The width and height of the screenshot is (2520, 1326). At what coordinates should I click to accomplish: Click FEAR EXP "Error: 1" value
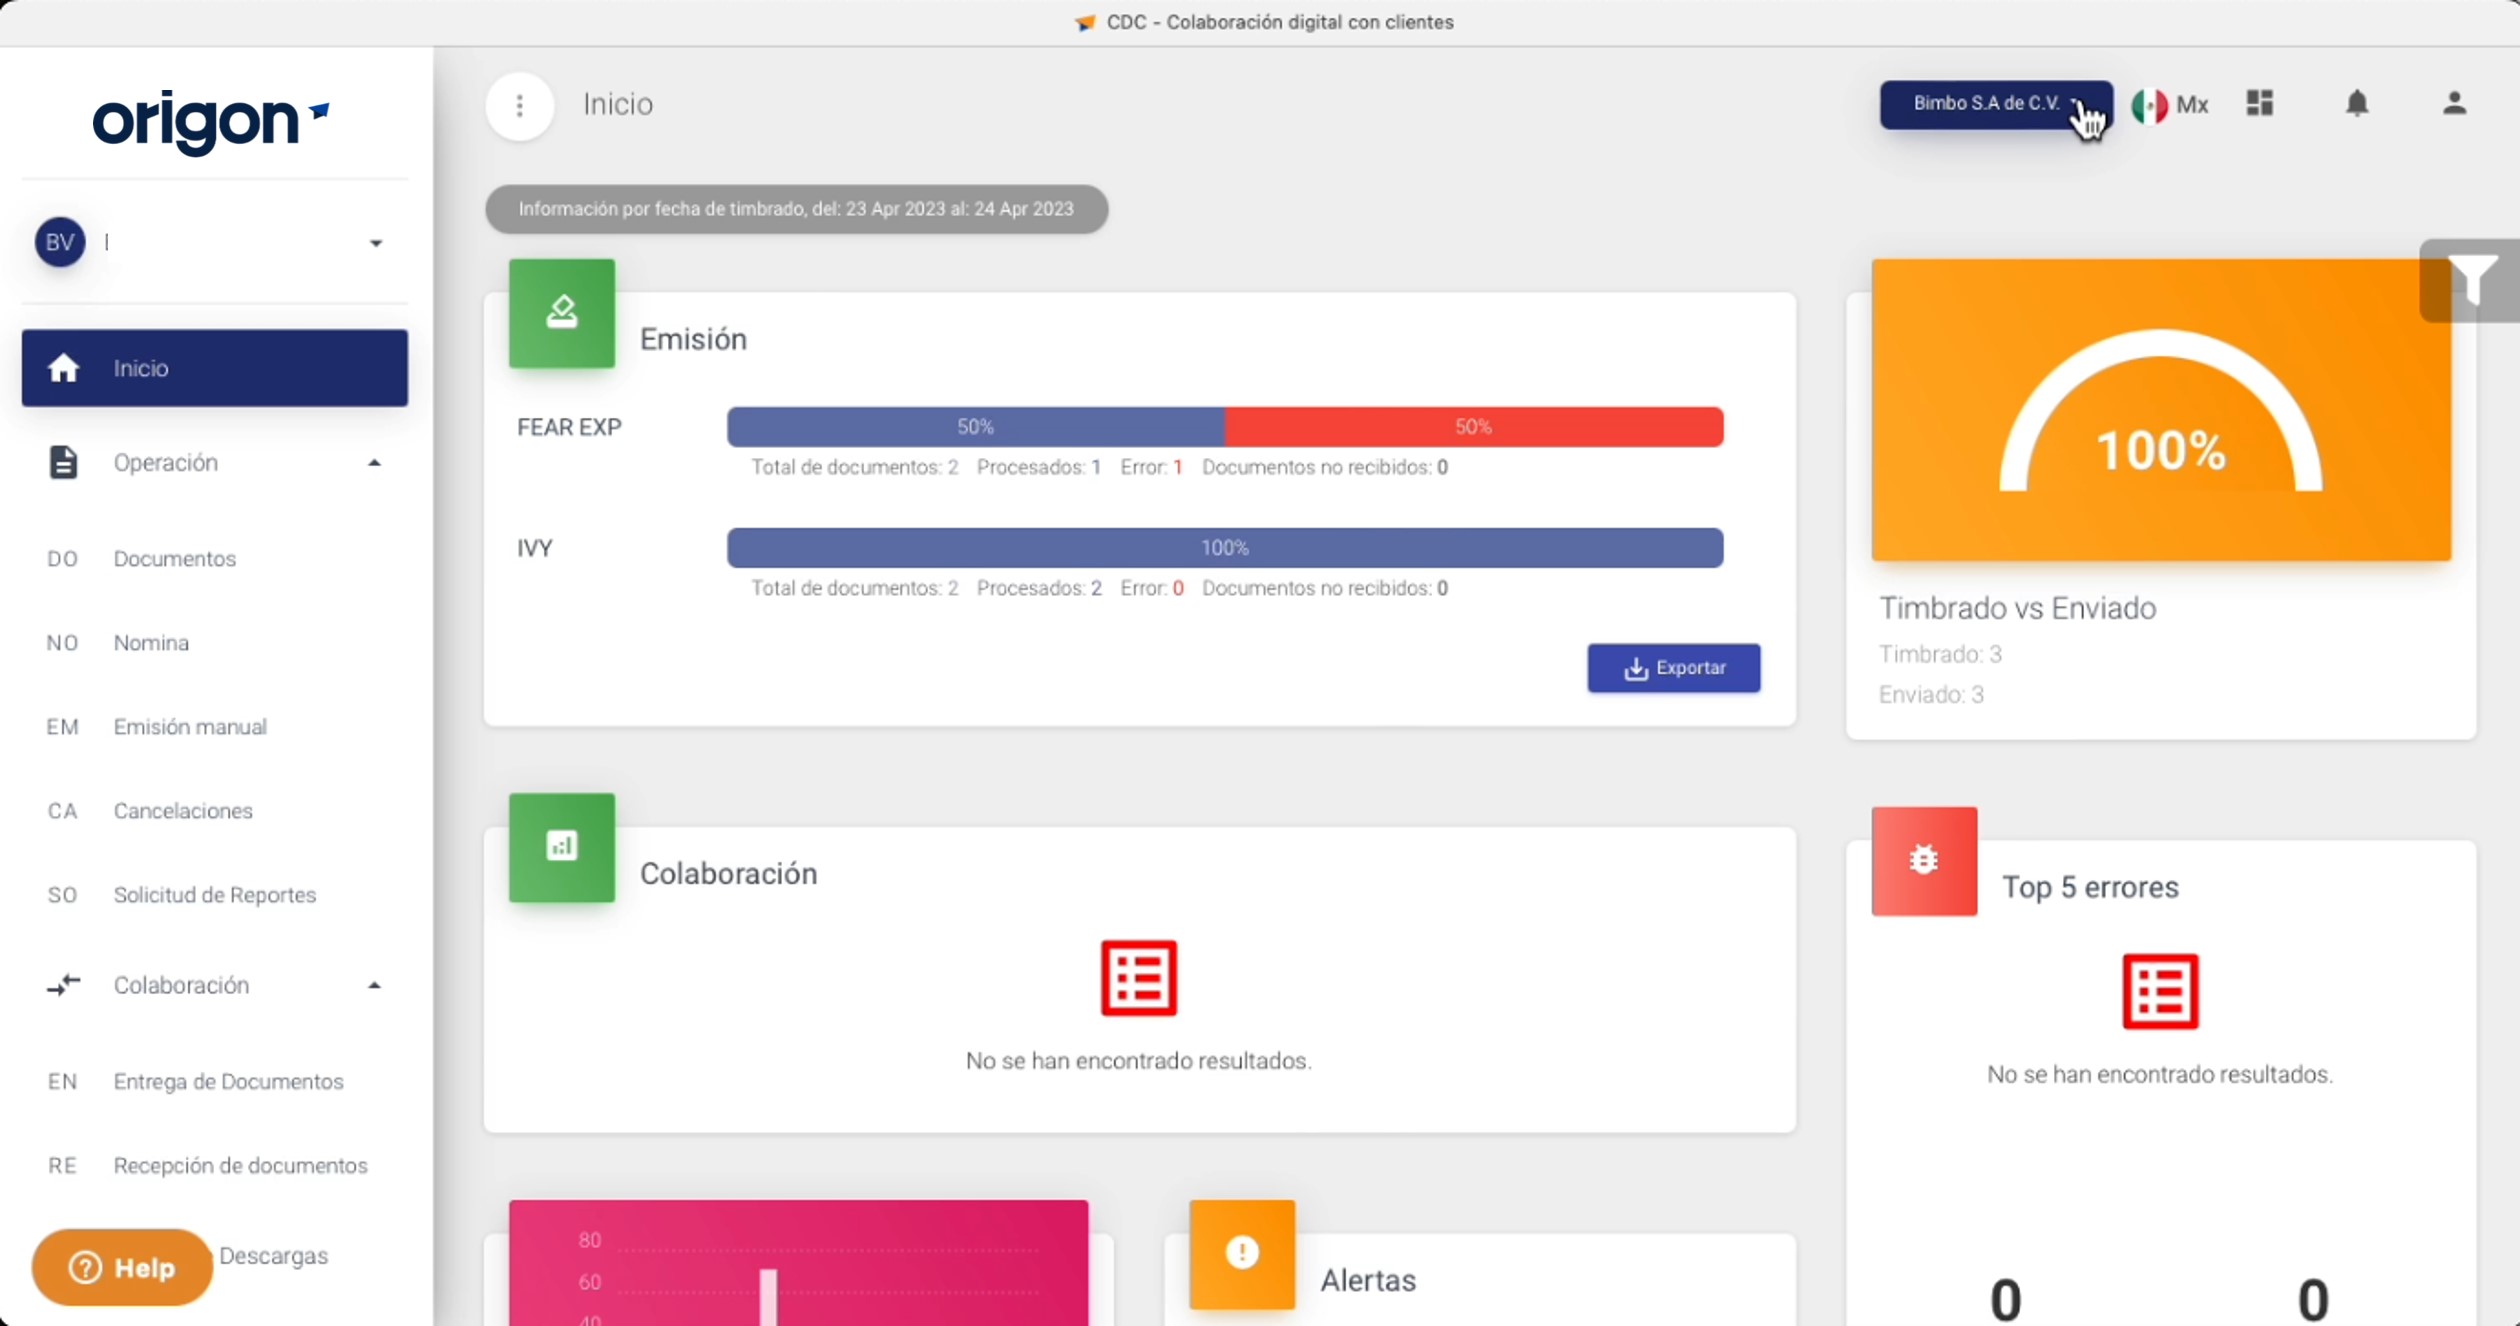pos(1151,467)
